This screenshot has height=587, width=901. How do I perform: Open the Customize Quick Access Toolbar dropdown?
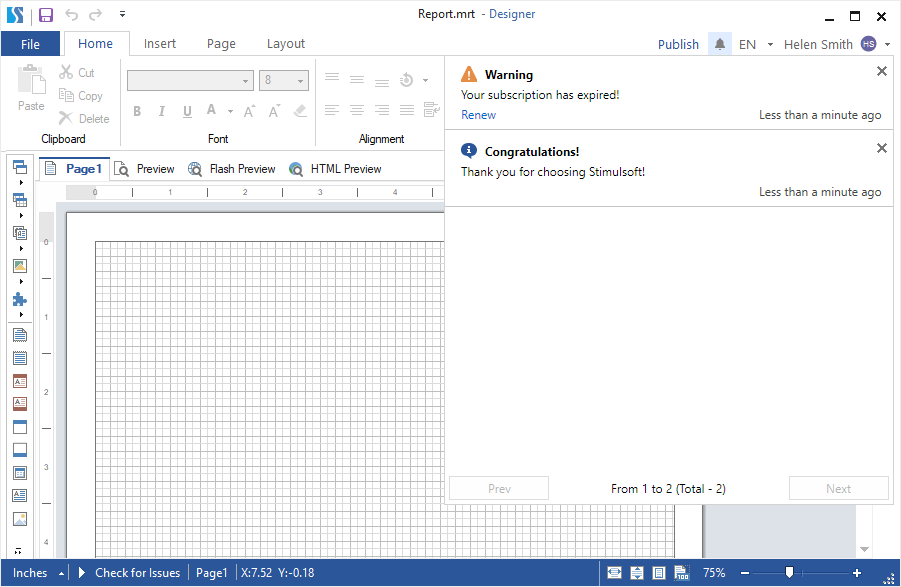[122, 14]
